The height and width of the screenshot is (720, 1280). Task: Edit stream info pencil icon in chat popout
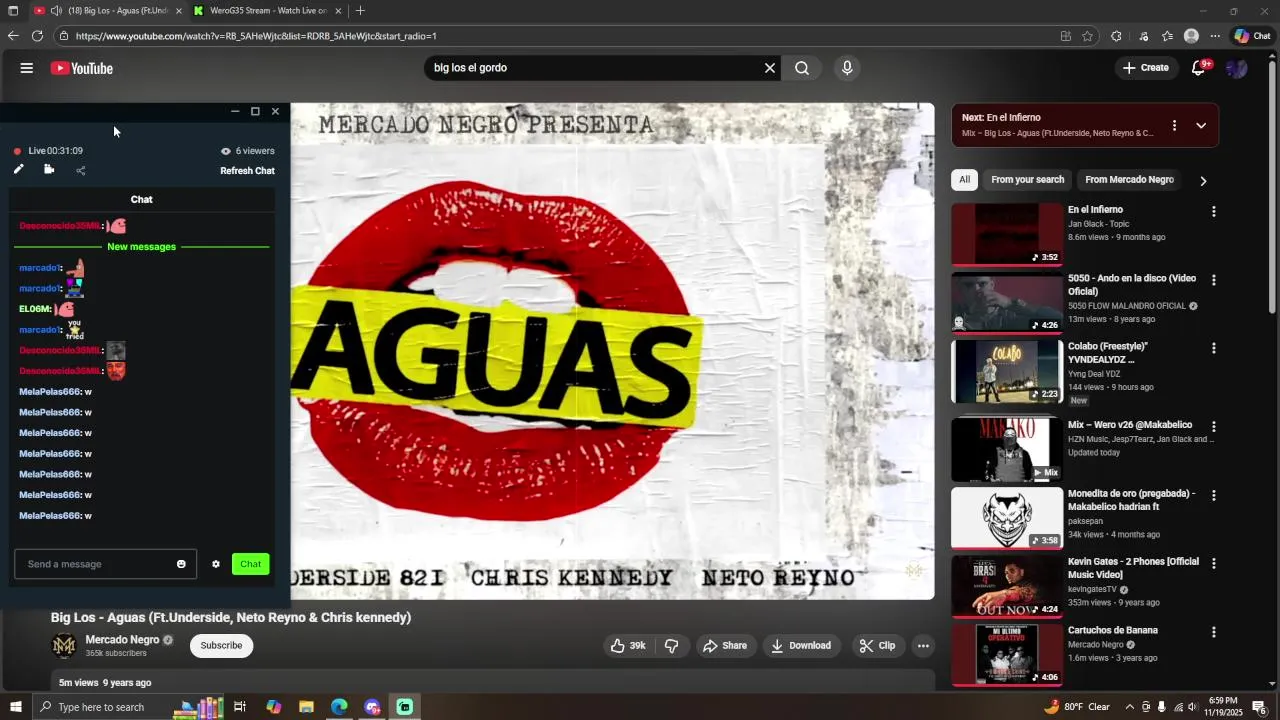18,170
